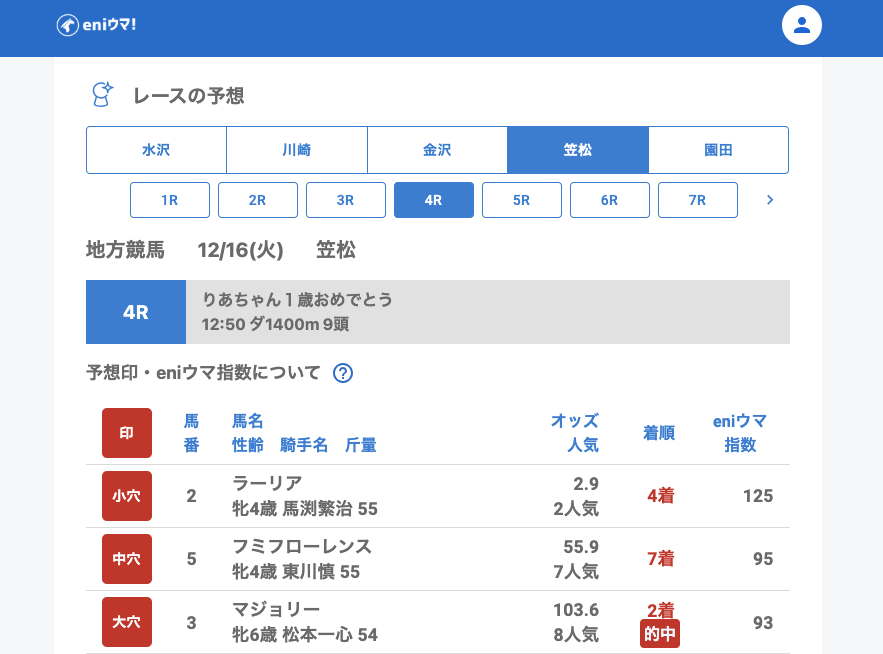Screen dimensions: 883x654
Task: Switch to the 金沢 racecourse tab
Action: pos(437,150)
